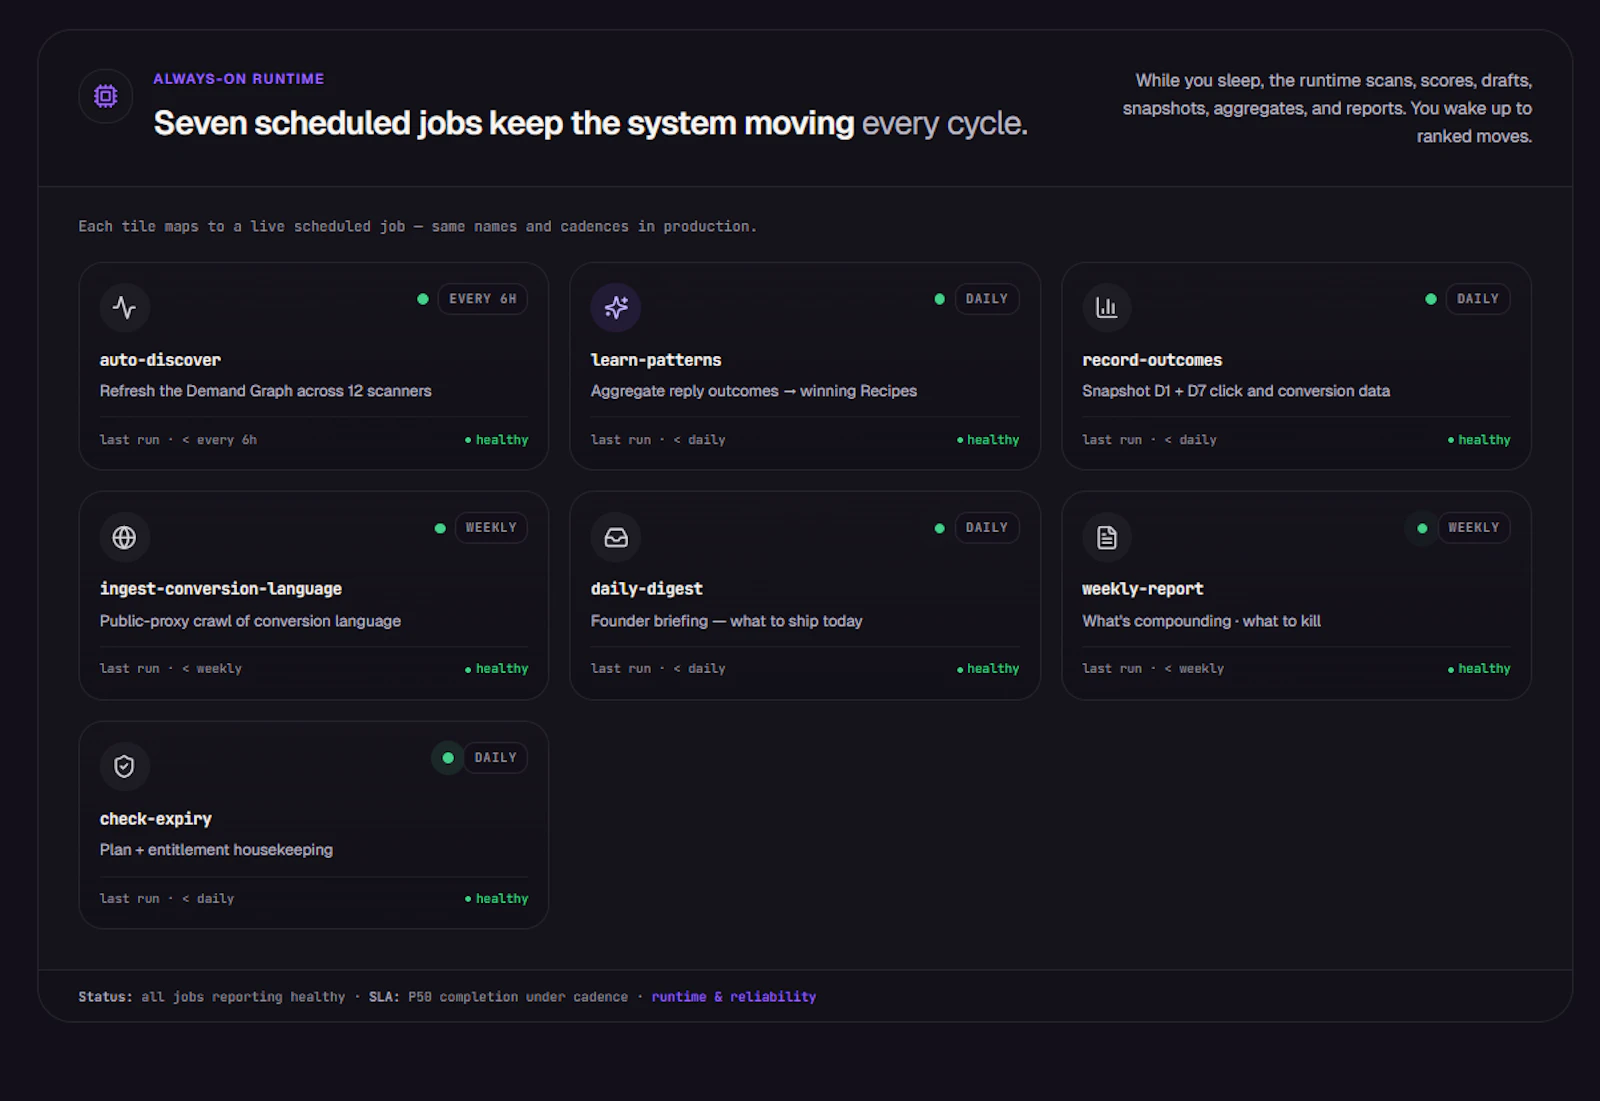The height and width of the screenshot is (1101, 1600).
Task: Click the healthy status on learn-patterns tile
Action: click(x=988, y=440)
